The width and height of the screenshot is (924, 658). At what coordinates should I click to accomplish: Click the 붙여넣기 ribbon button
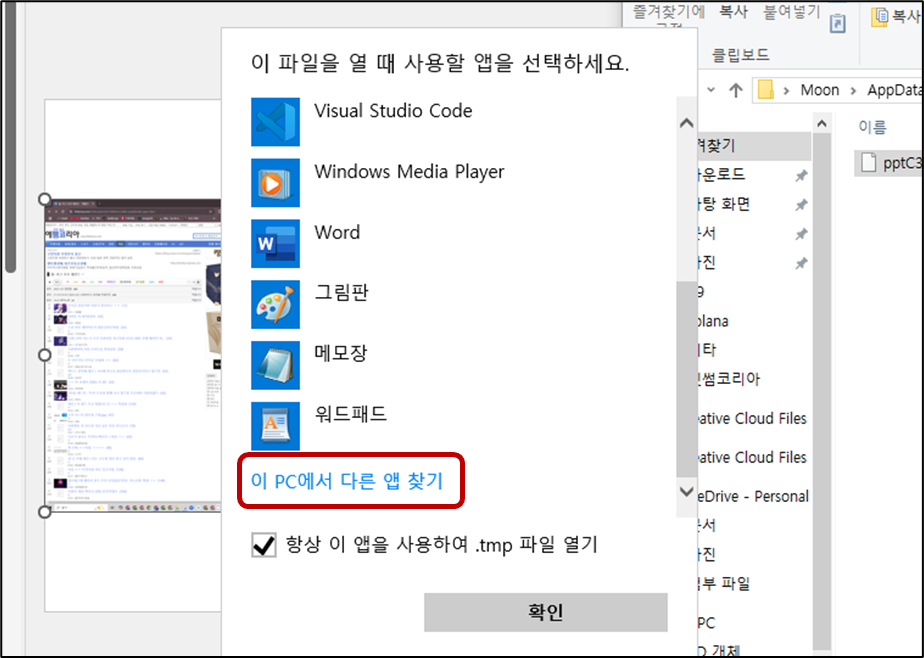pos(792,11)
